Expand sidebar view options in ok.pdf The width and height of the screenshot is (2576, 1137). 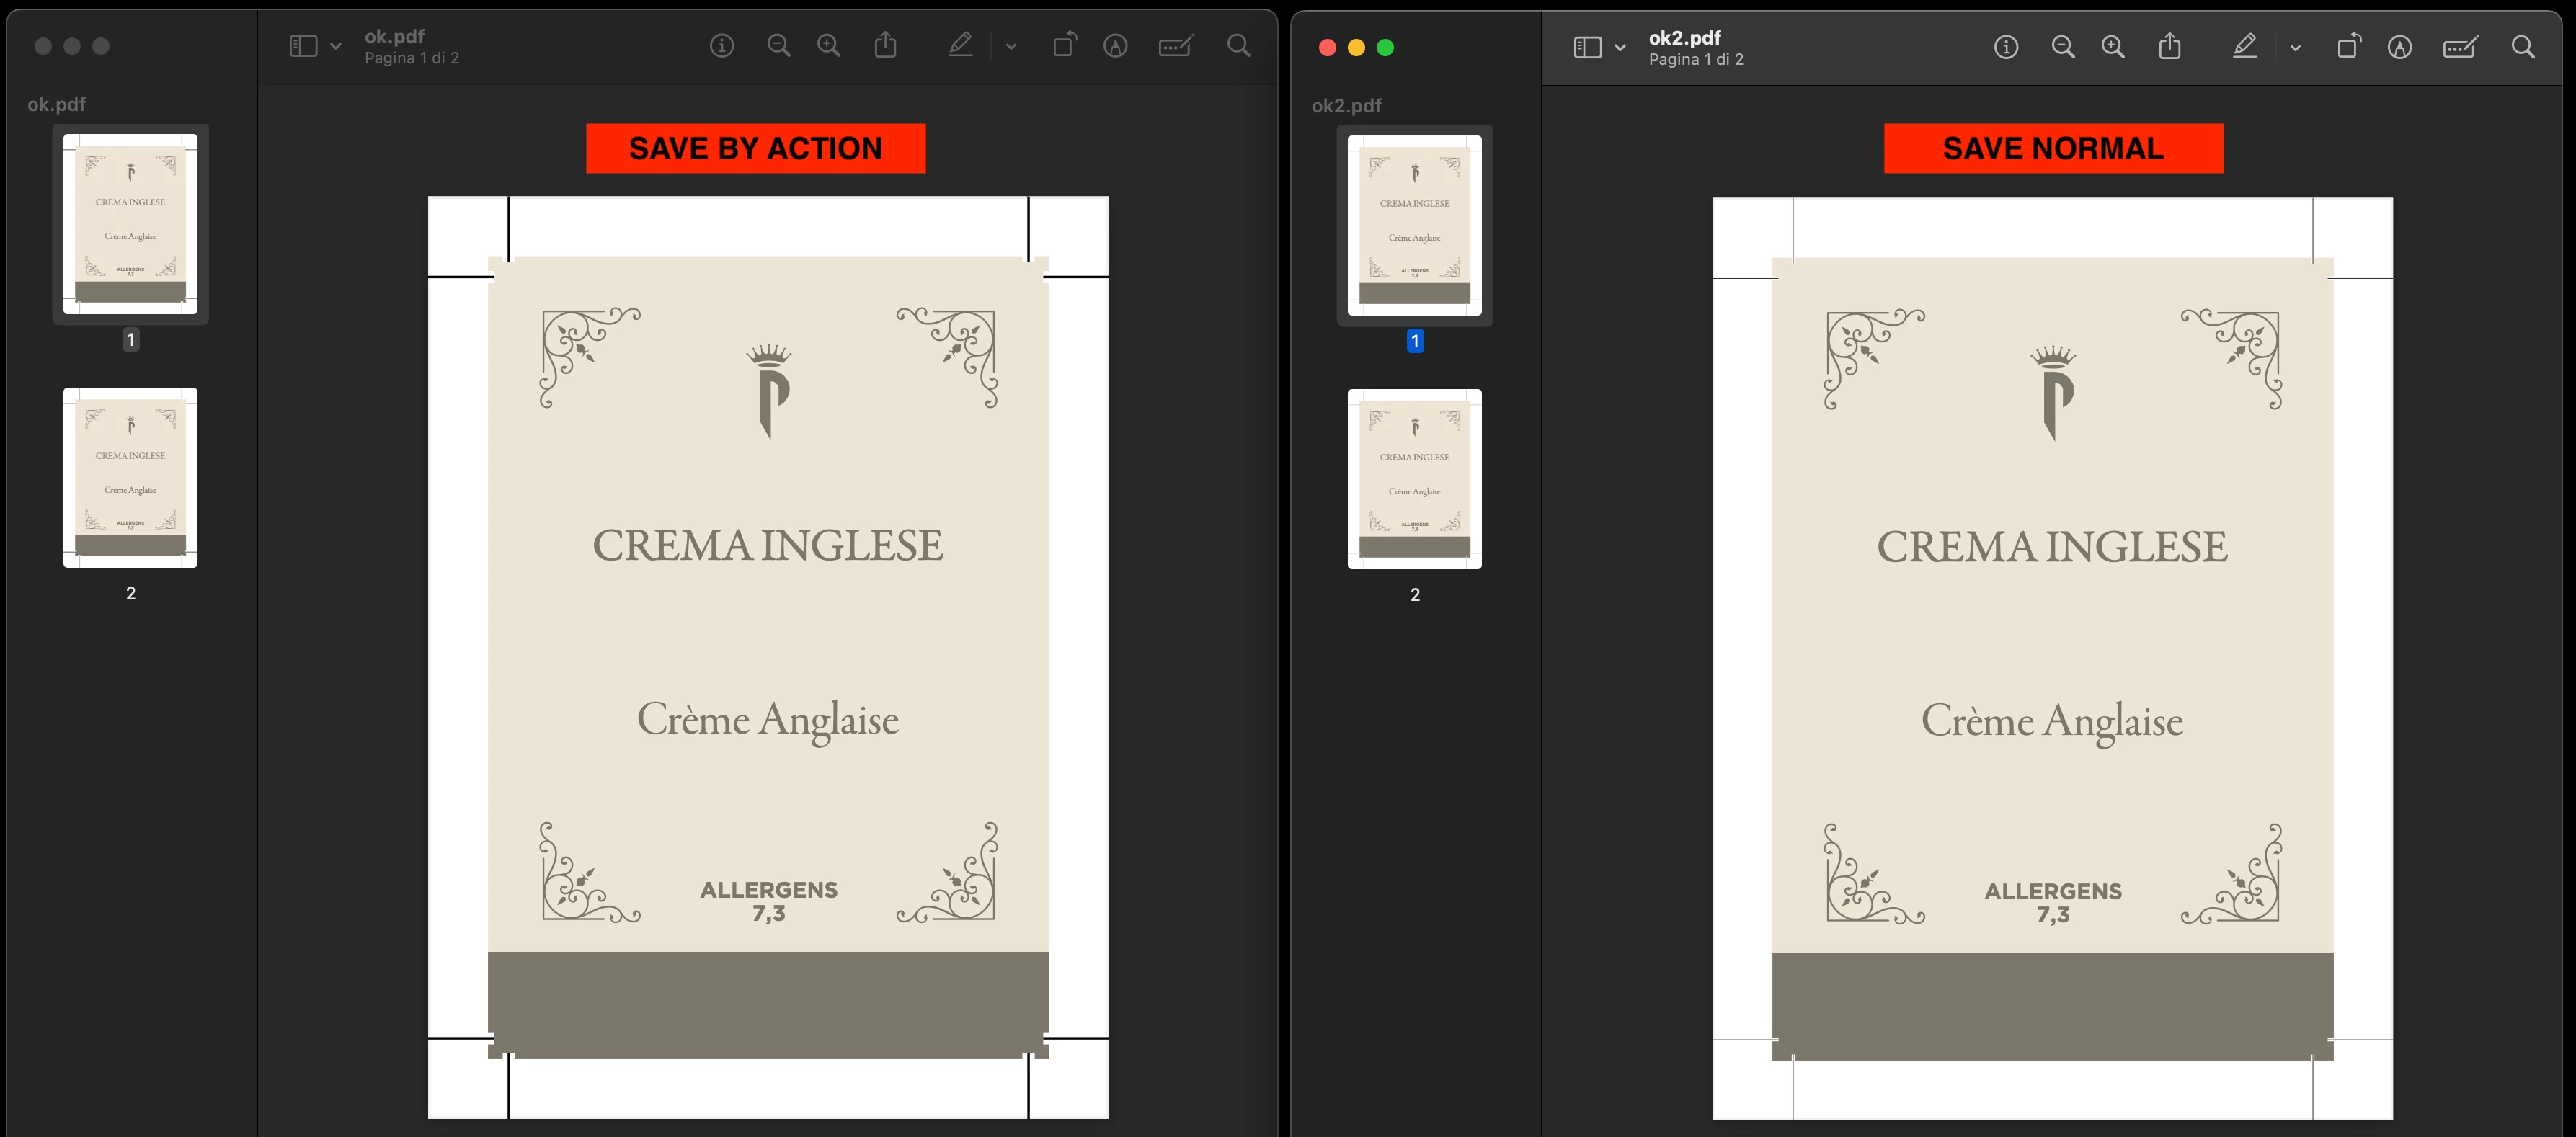[336, 46]
